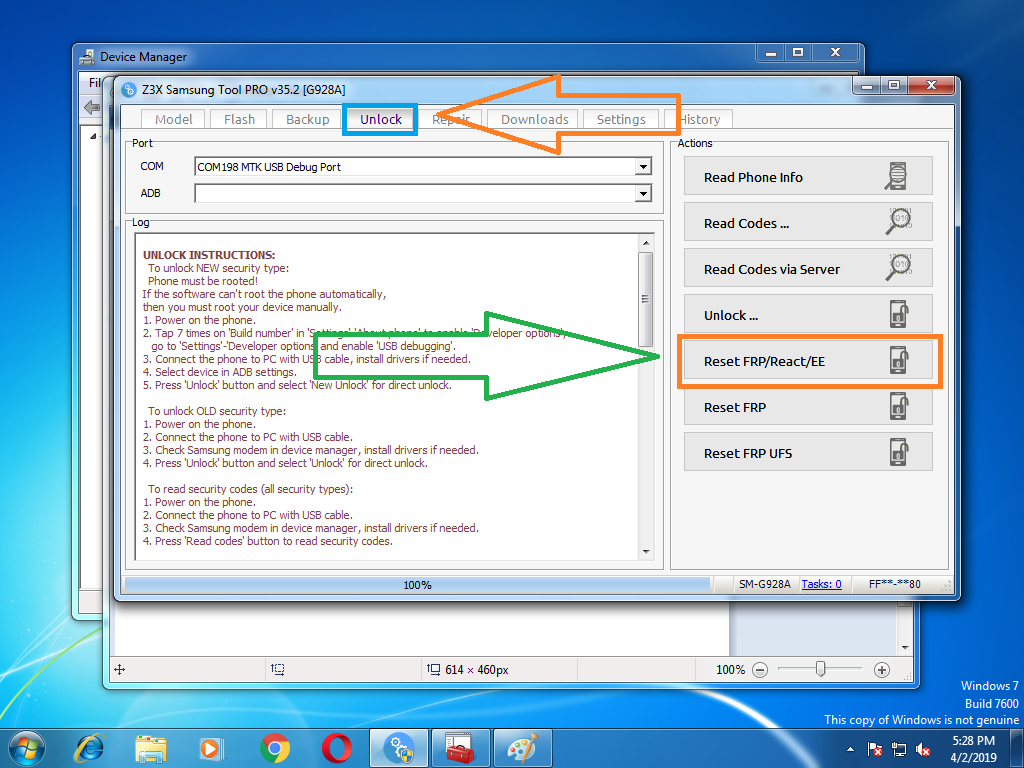This screenshot has height=768, width=1024.
Task: Click the 100% progress bar
Action: [417, 584]
